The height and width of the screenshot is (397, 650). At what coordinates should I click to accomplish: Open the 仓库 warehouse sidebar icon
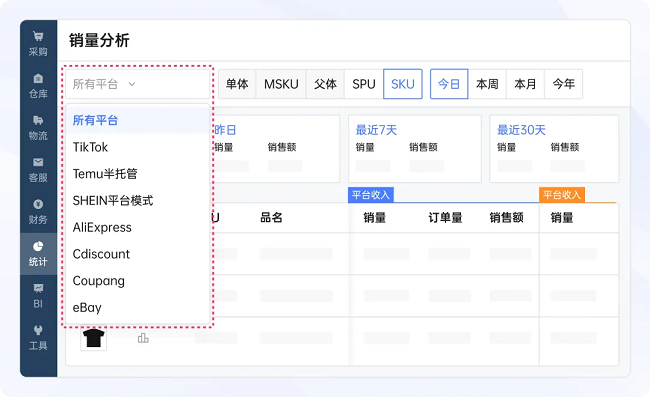(38, 78)
